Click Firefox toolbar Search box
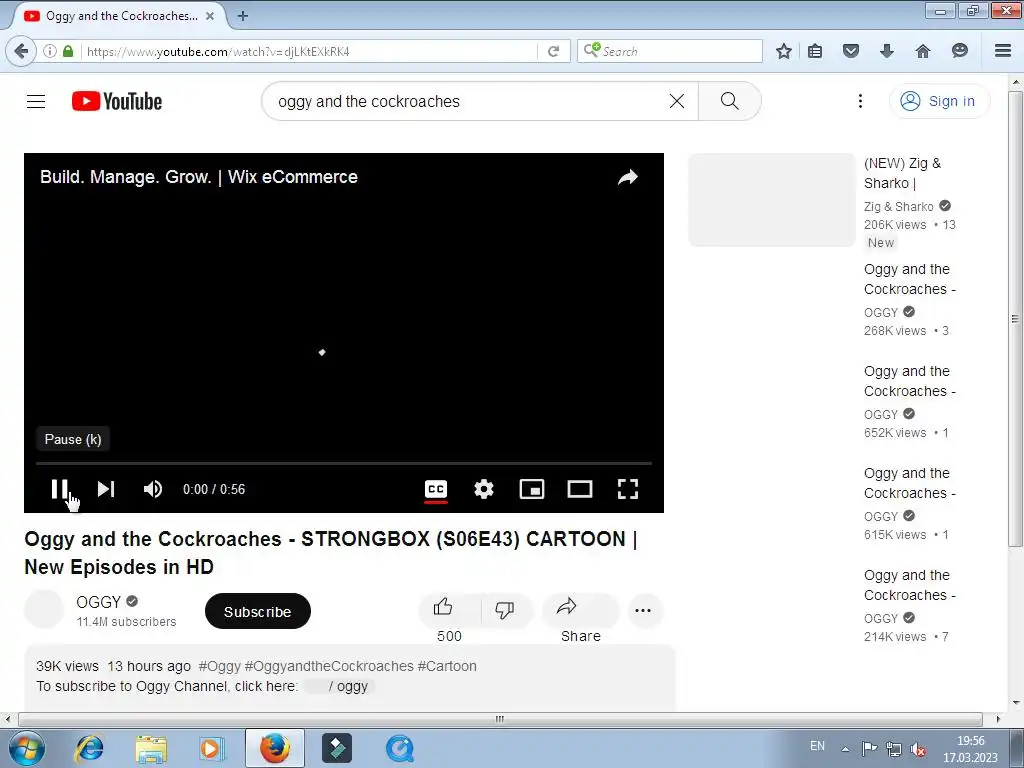 coord(670,51)
